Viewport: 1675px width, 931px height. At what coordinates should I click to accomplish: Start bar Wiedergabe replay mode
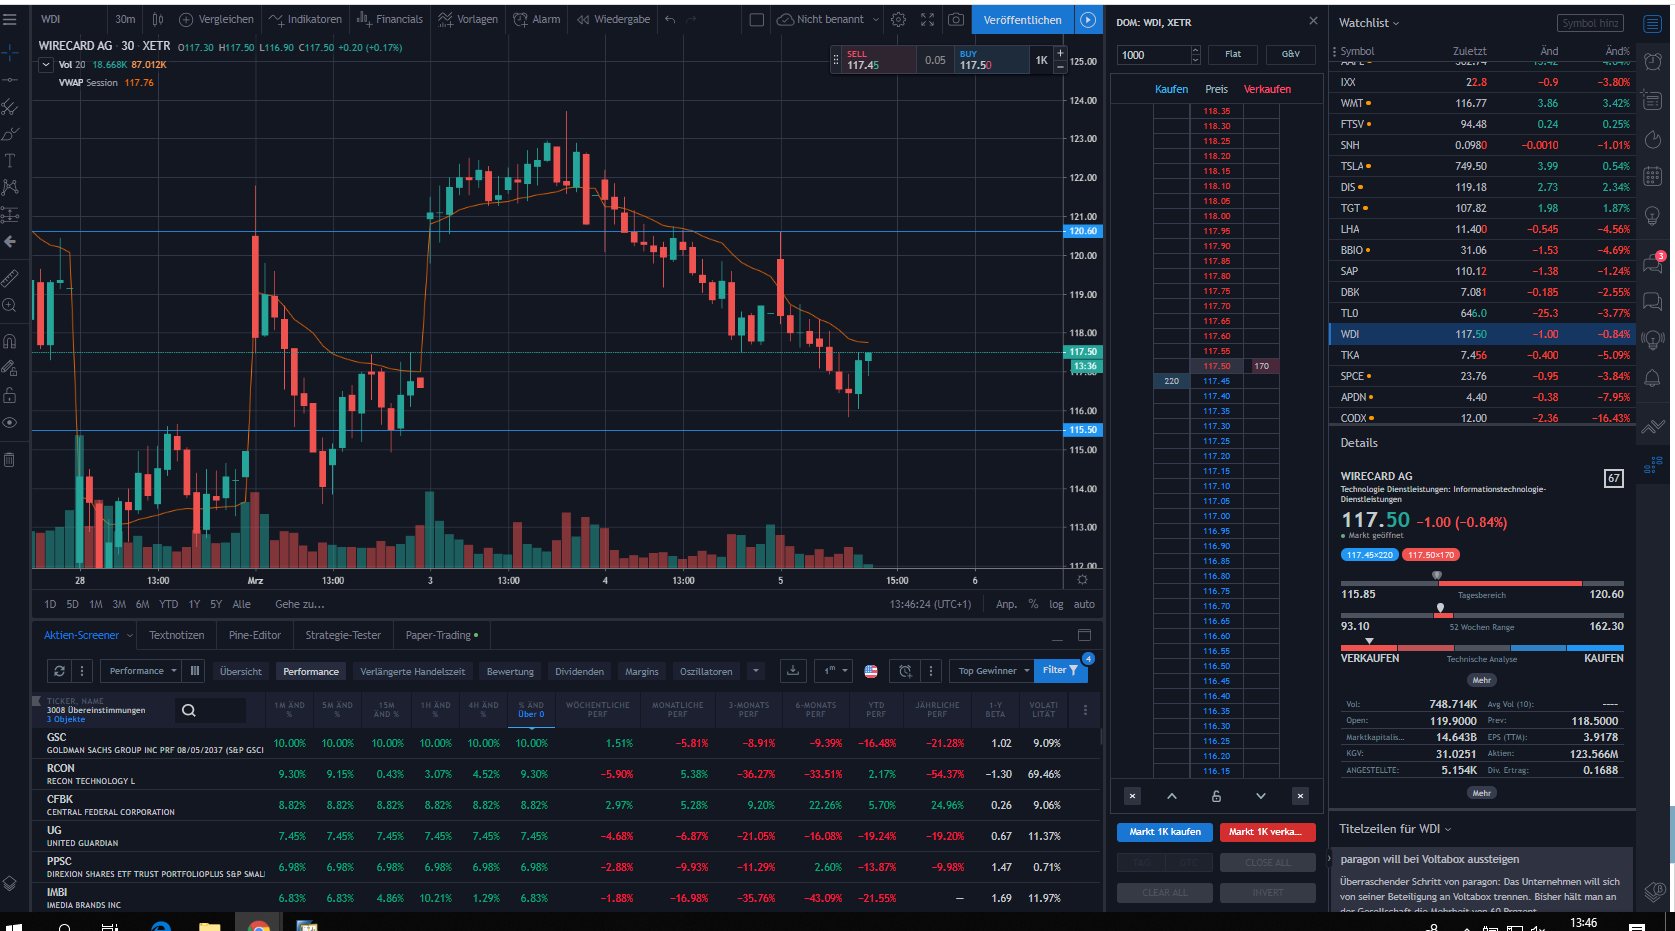pos(613,19)
